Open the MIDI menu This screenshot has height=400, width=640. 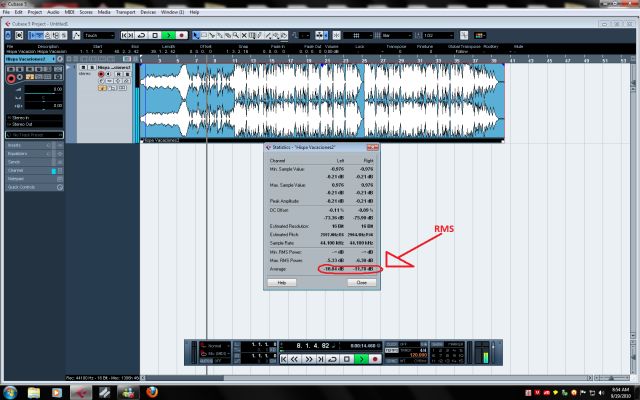[x=69, y=12]
